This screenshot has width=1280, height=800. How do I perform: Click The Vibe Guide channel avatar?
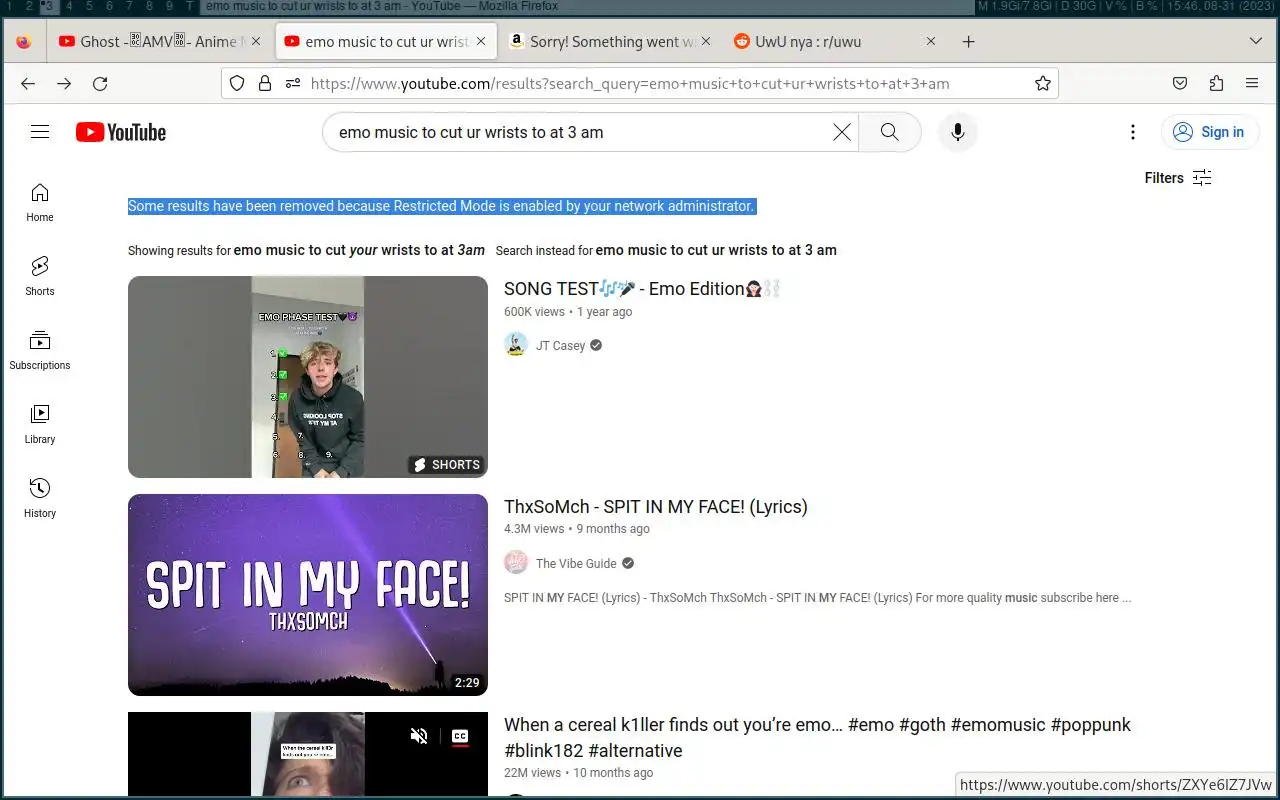click(516, 563)
